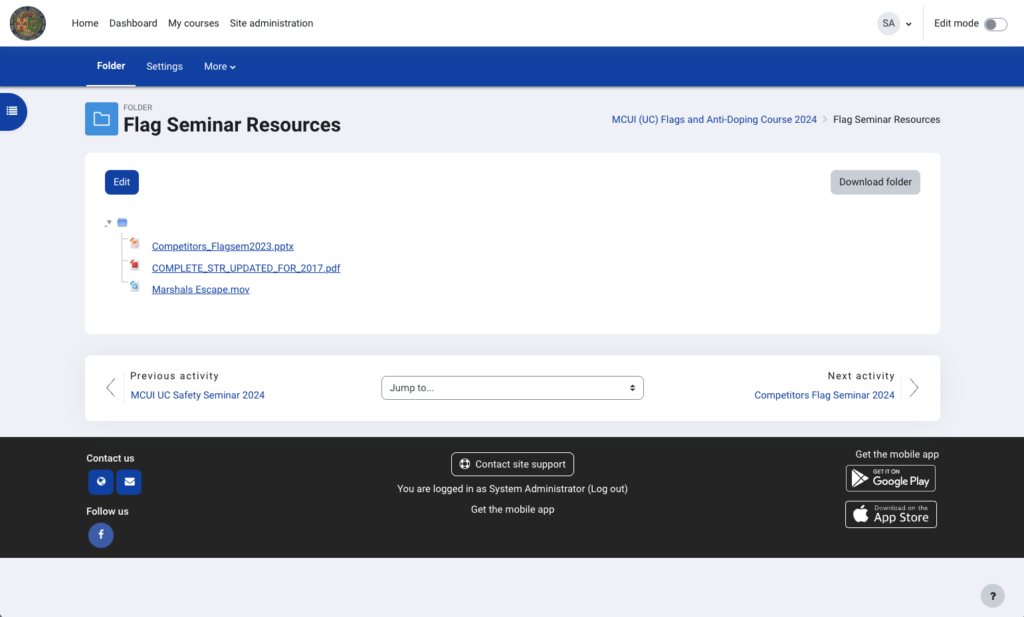Image resolution: width=1024 pixels, height=617 pixels.
Task: Click the Download folder button
Action: click(875, 182)
